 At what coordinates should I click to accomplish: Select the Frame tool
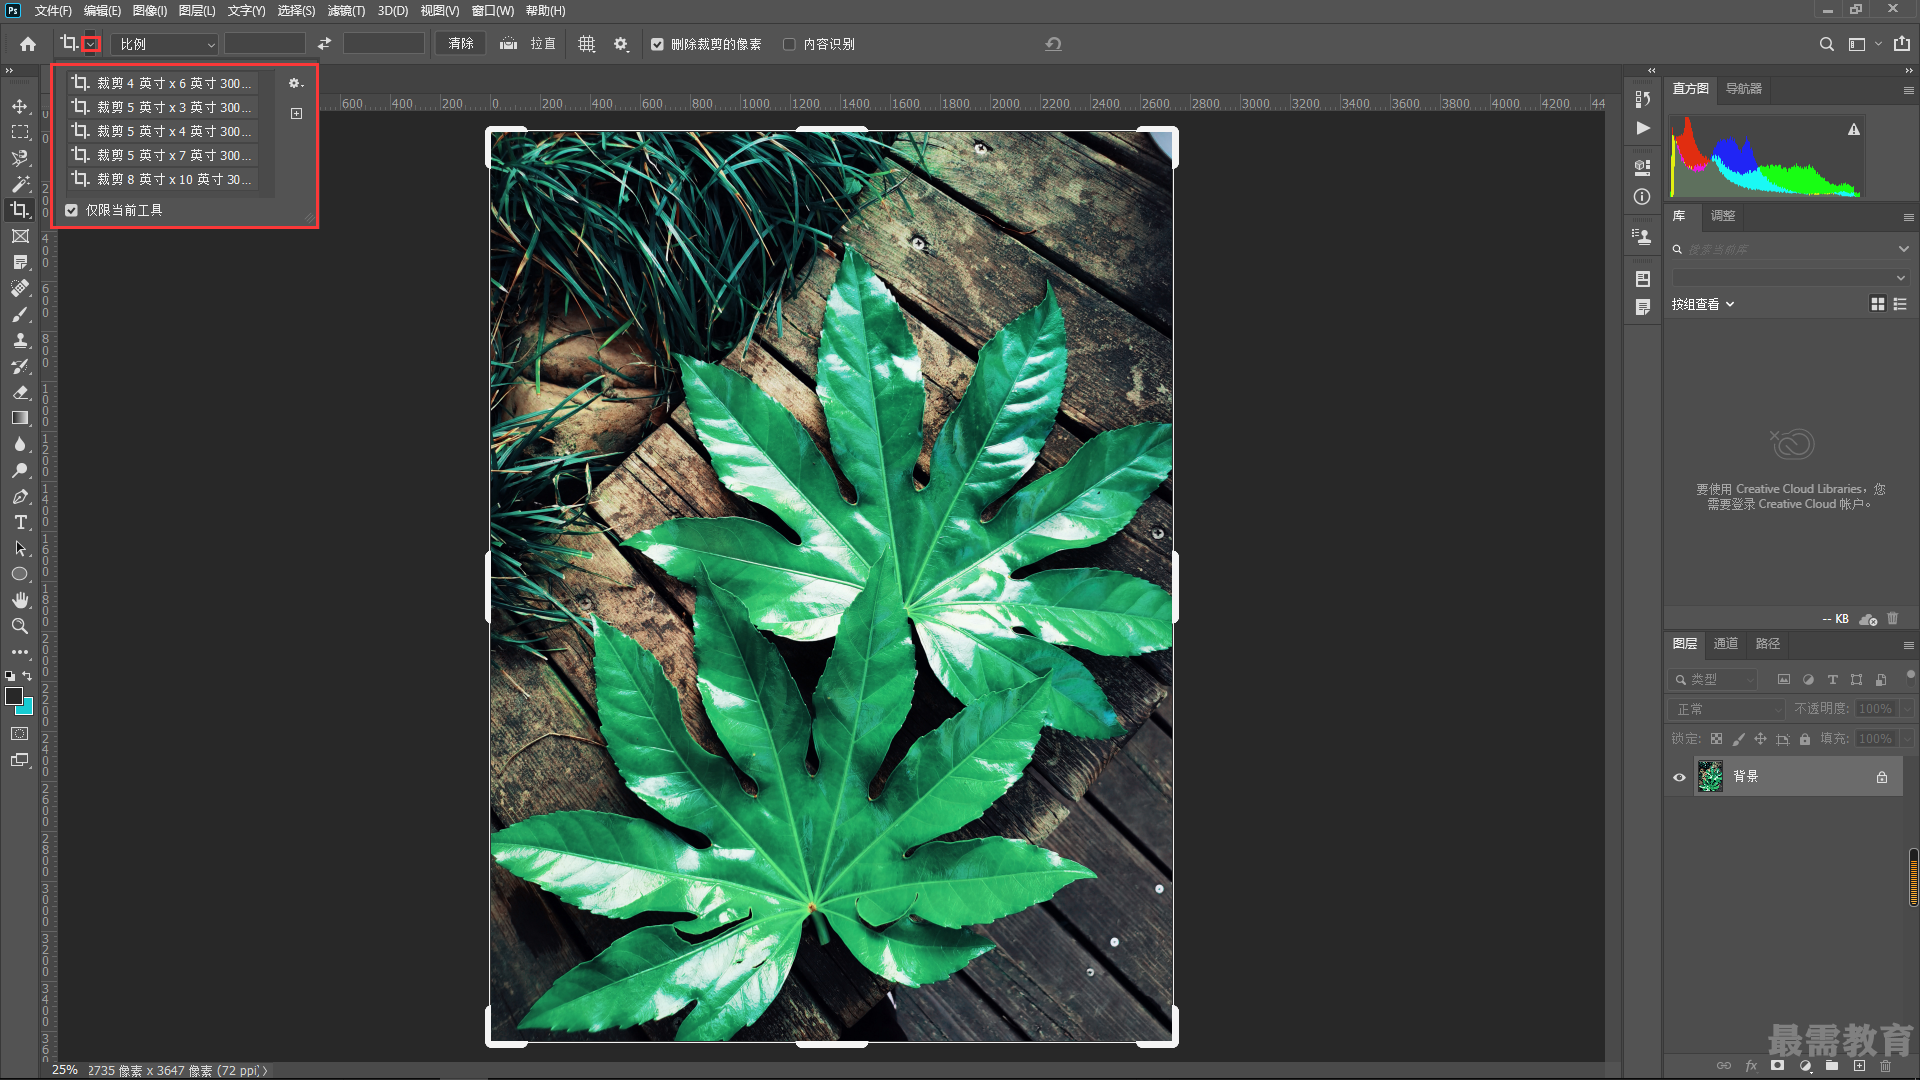point(20,236)
